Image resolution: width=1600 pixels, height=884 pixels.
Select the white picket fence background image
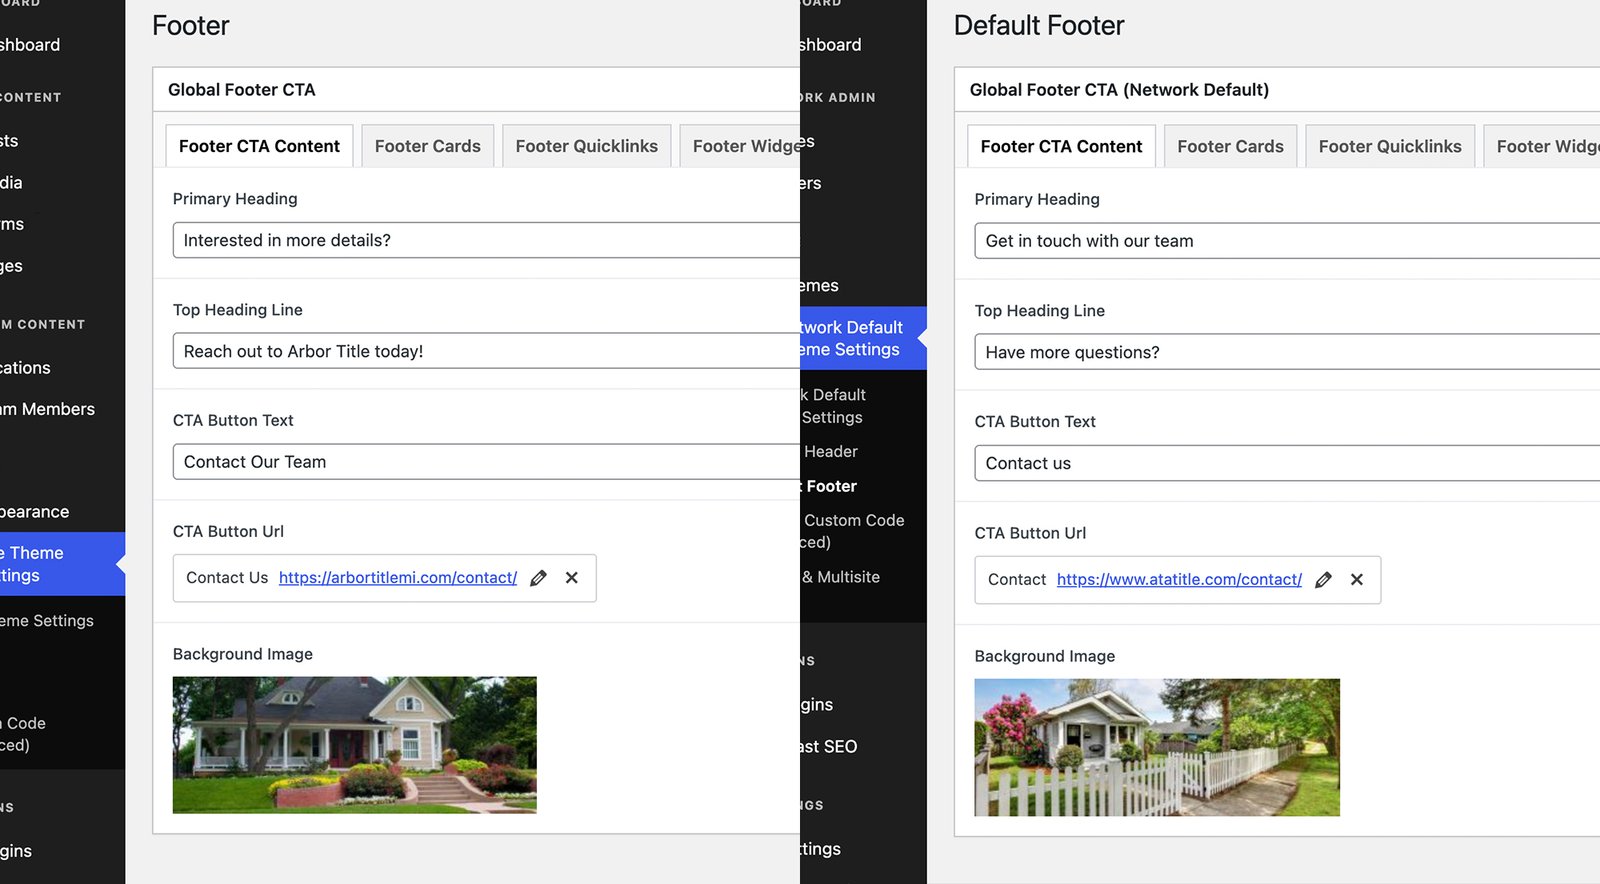point(1157,747)
